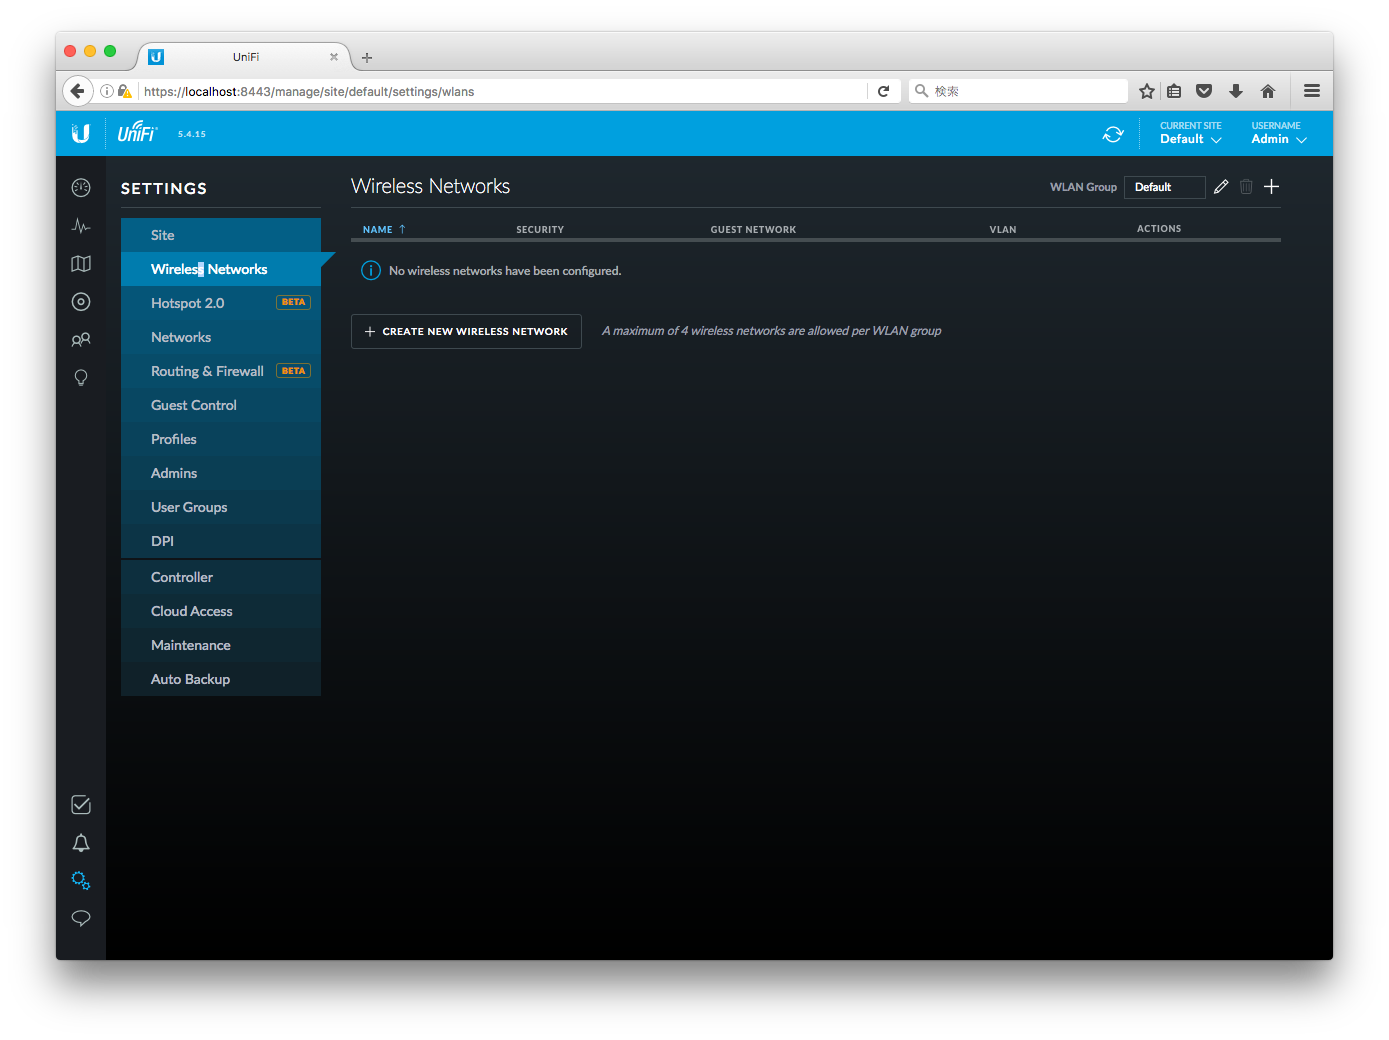The width and height of the screenshot is (1389, 1040).
Task: Open the Insights lightbulb icon in sidebar
Action: pos(81,377)
